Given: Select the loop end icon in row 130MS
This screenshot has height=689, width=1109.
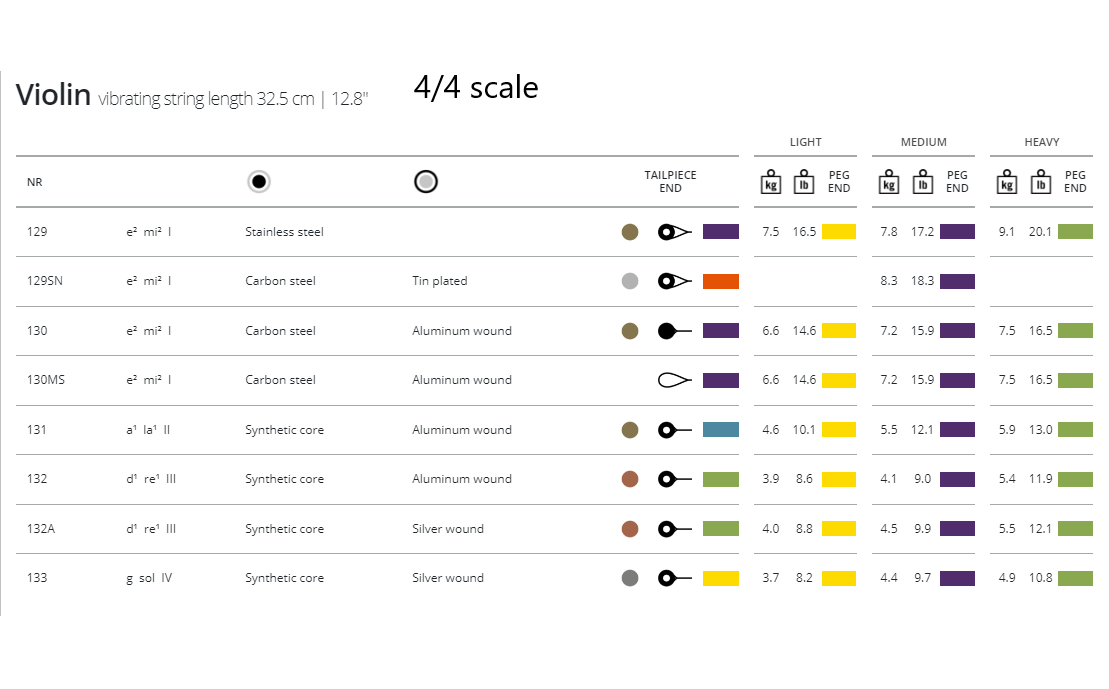Looking at the screenshot, I should click(674, 380).
